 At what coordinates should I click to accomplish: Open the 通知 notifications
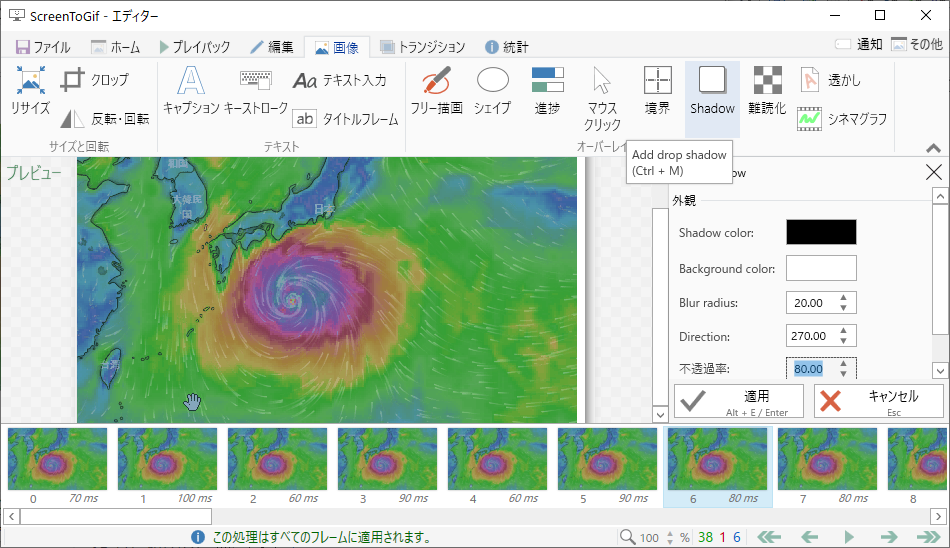[859, 44]
